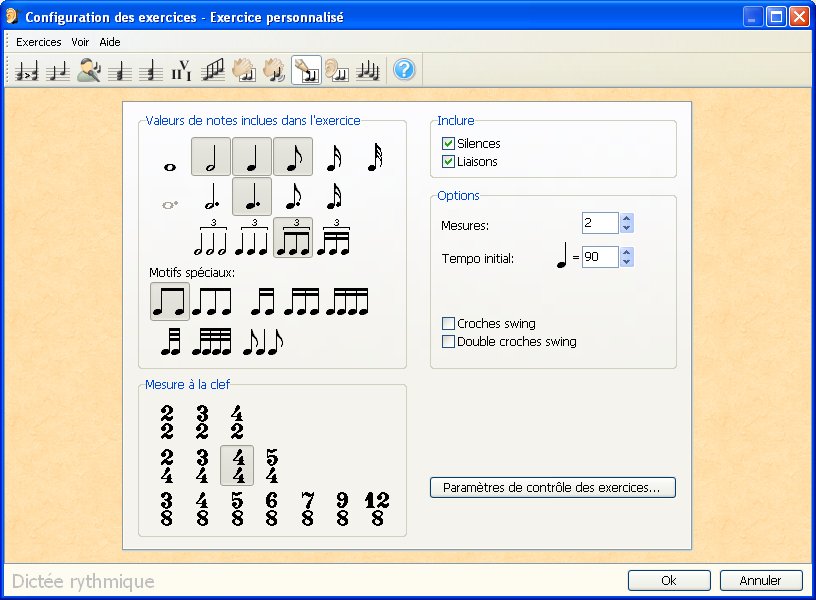
Task: Increase Mesures value with up arrow
Action: click(626, 218)
